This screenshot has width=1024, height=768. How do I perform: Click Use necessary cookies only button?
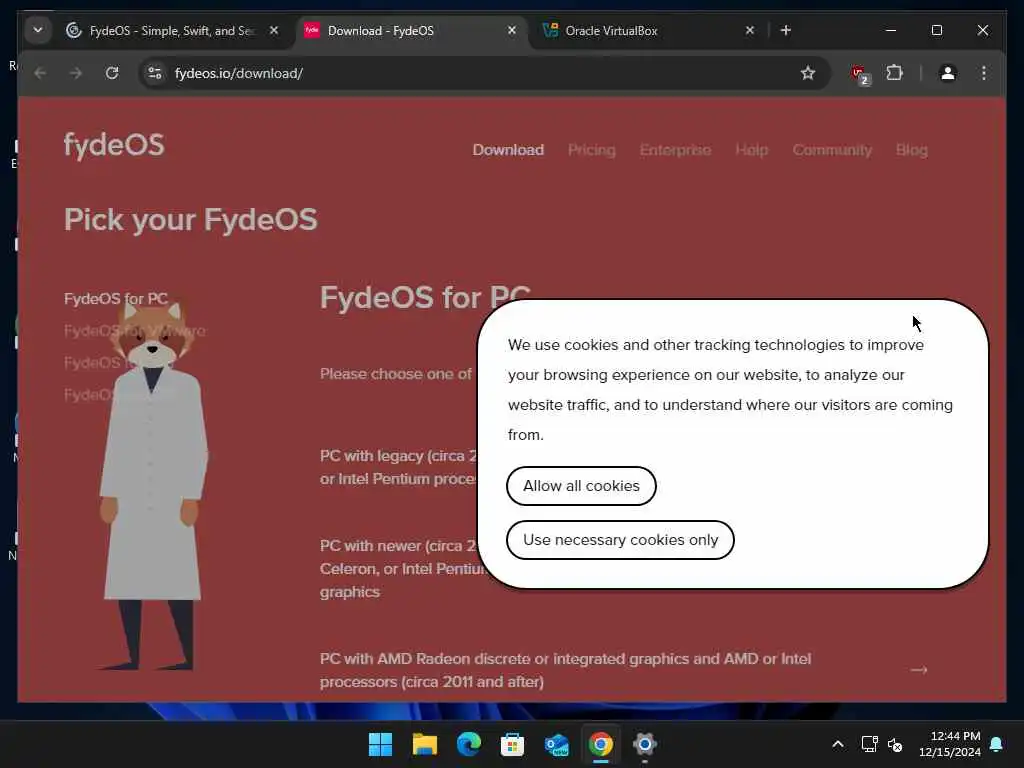[x=620, y=540]
